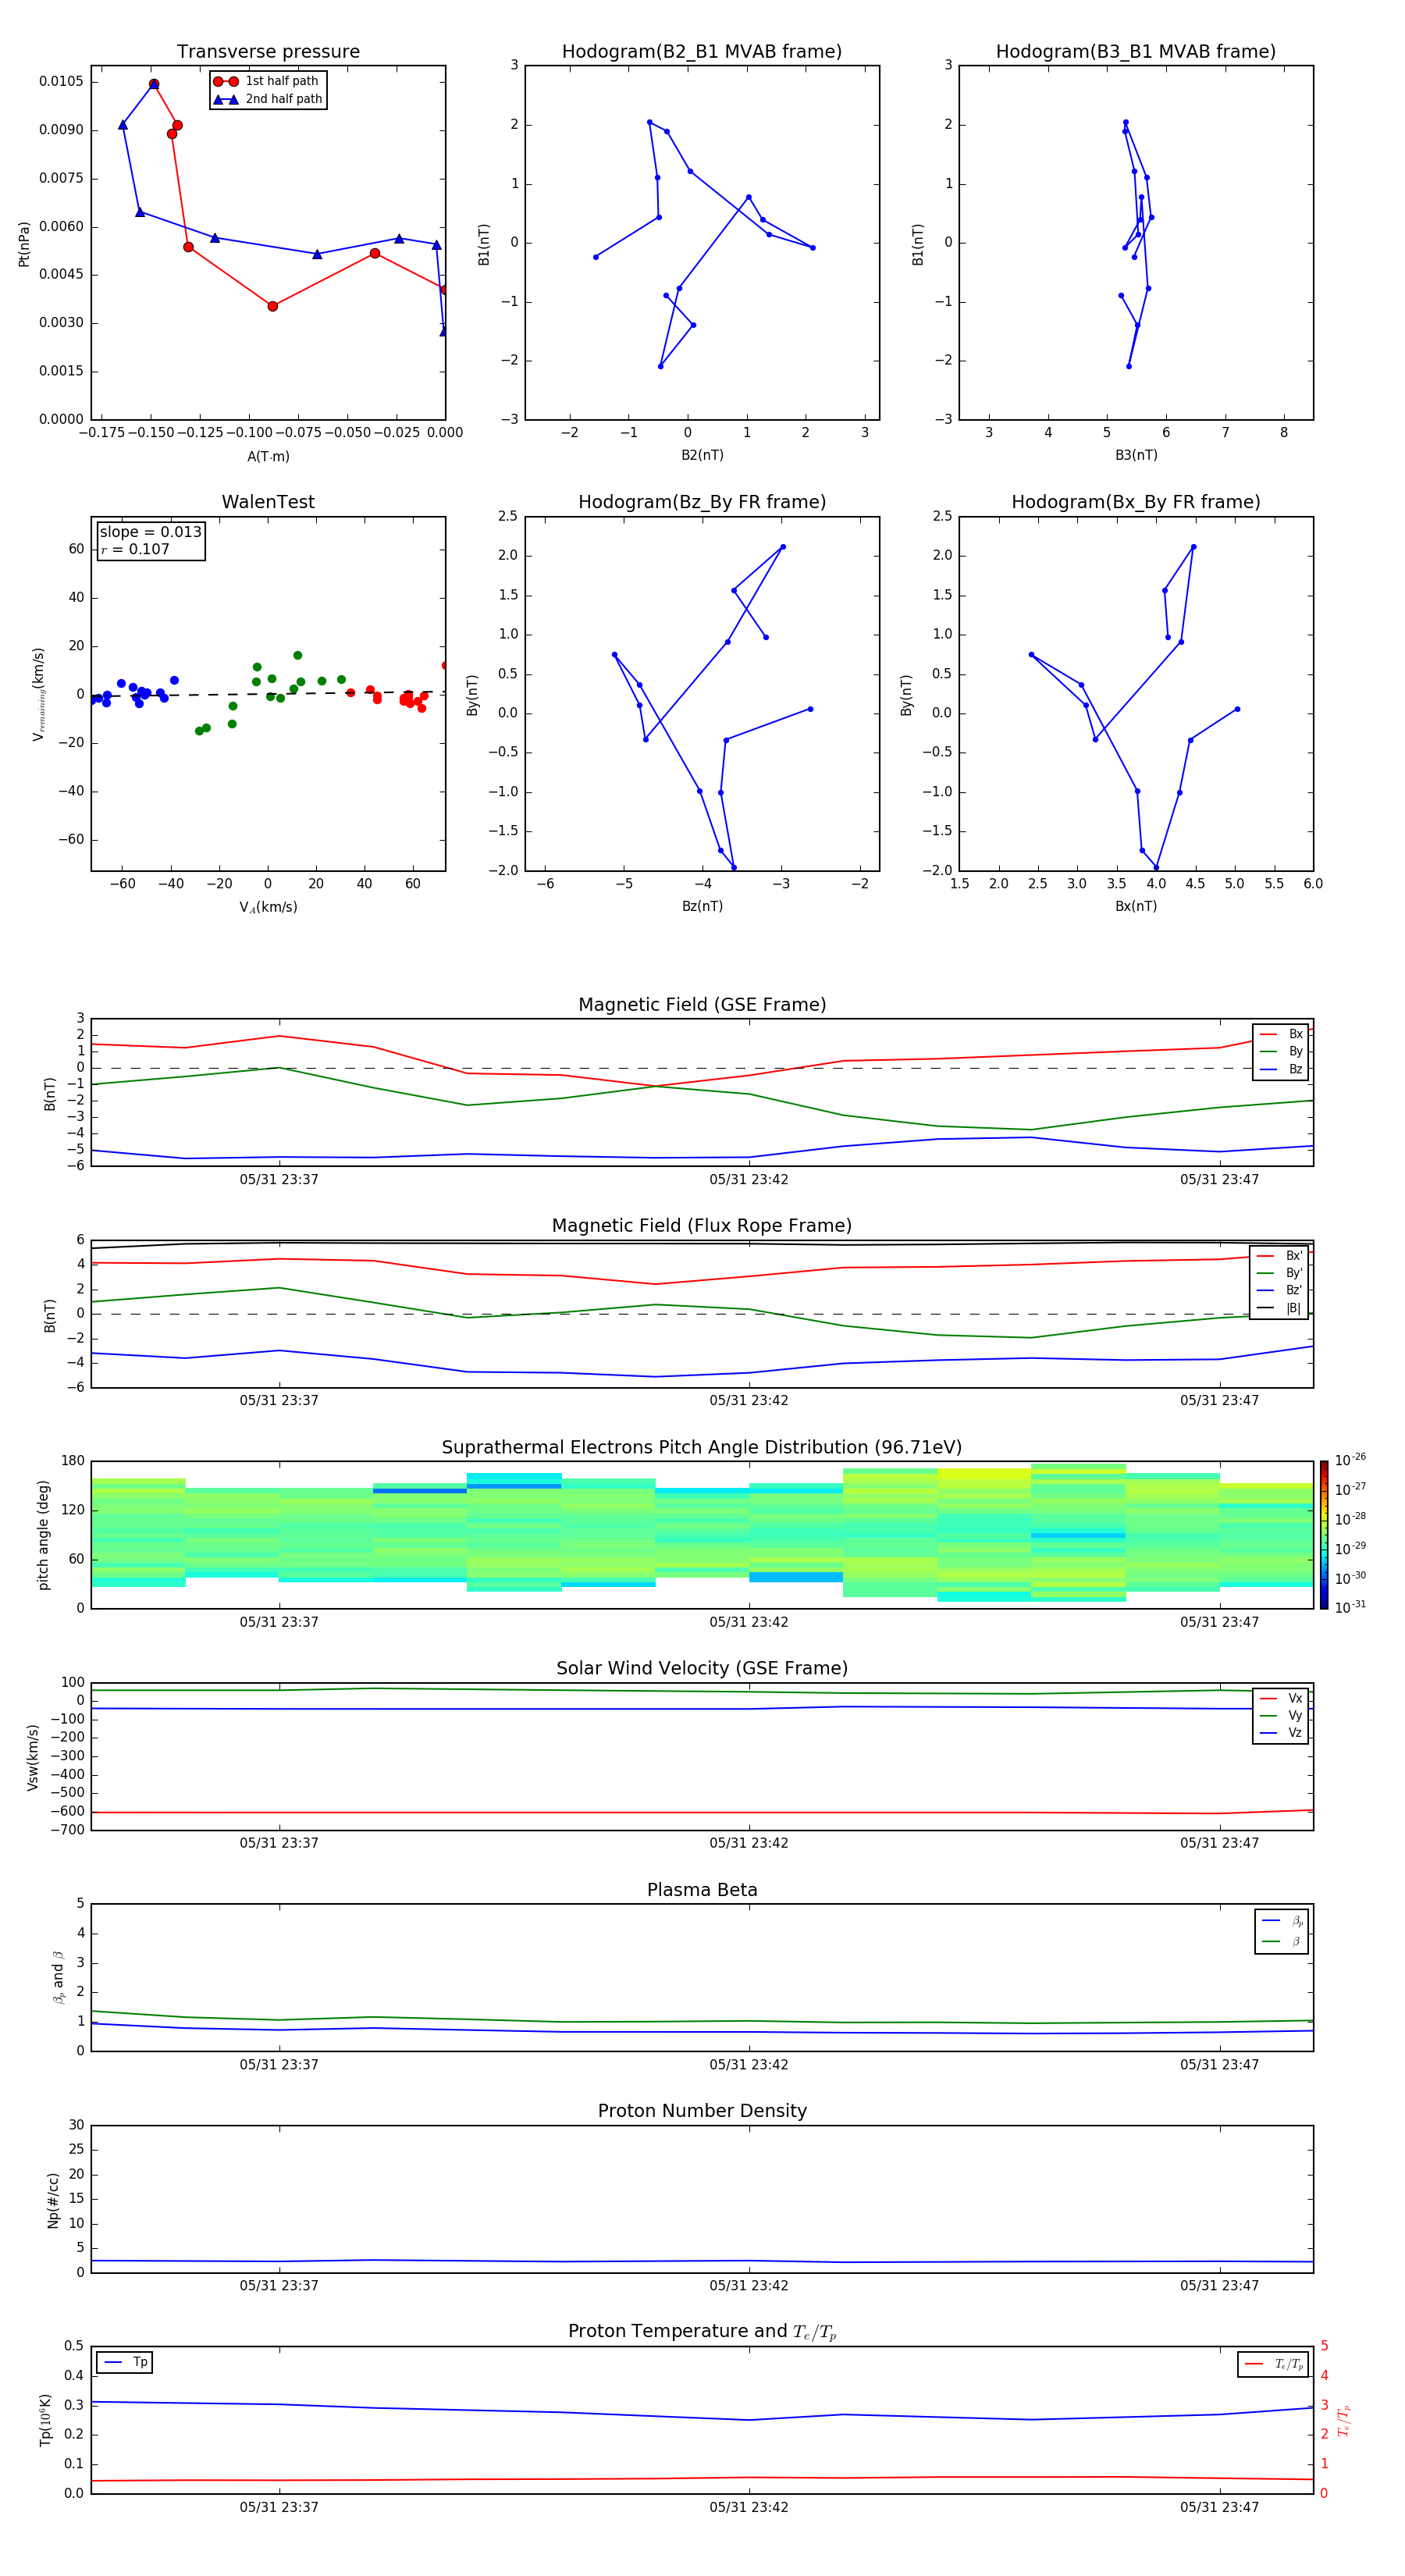Click the 'Proton Temperature and Te/Tp' title
The image size is (1405, 2576).
(x=702, y=2332)
